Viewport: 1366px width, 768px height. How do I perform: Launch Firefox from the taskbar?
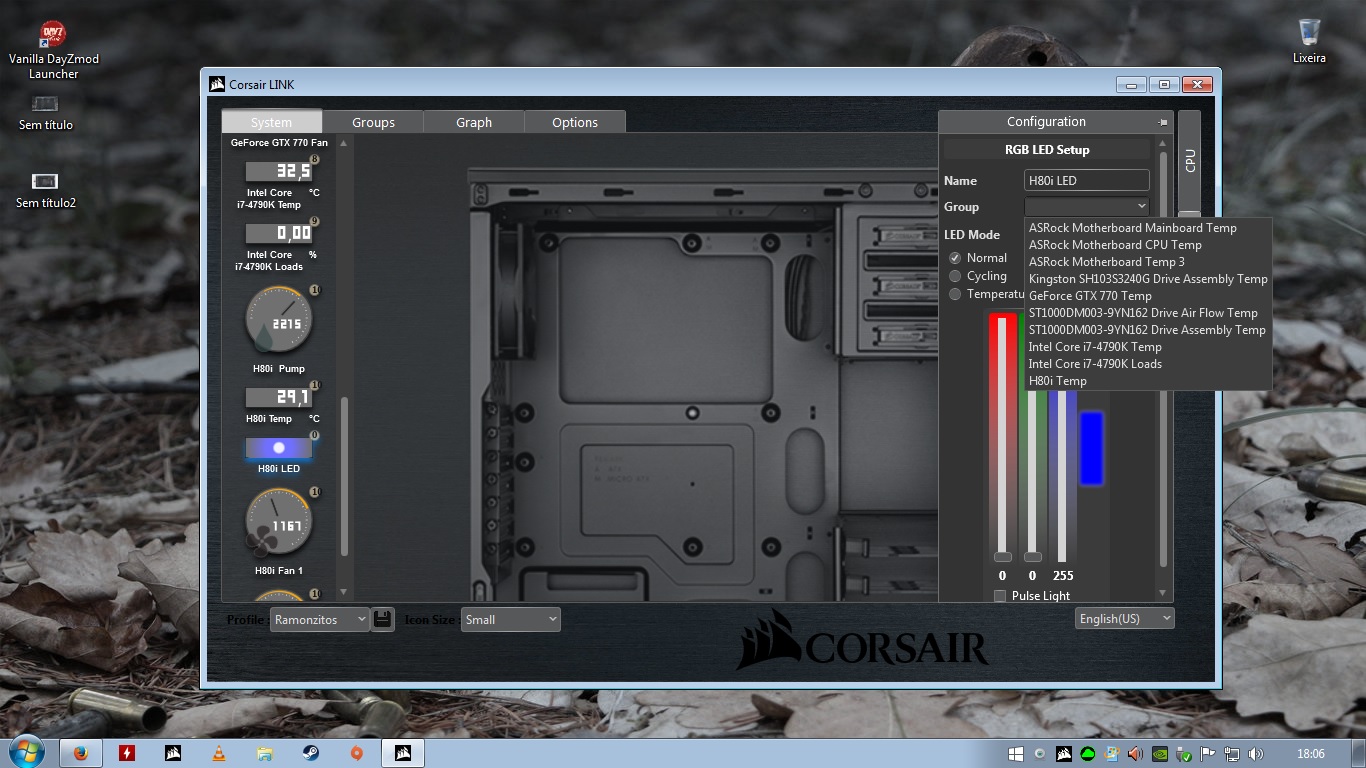tap(81, 753)
